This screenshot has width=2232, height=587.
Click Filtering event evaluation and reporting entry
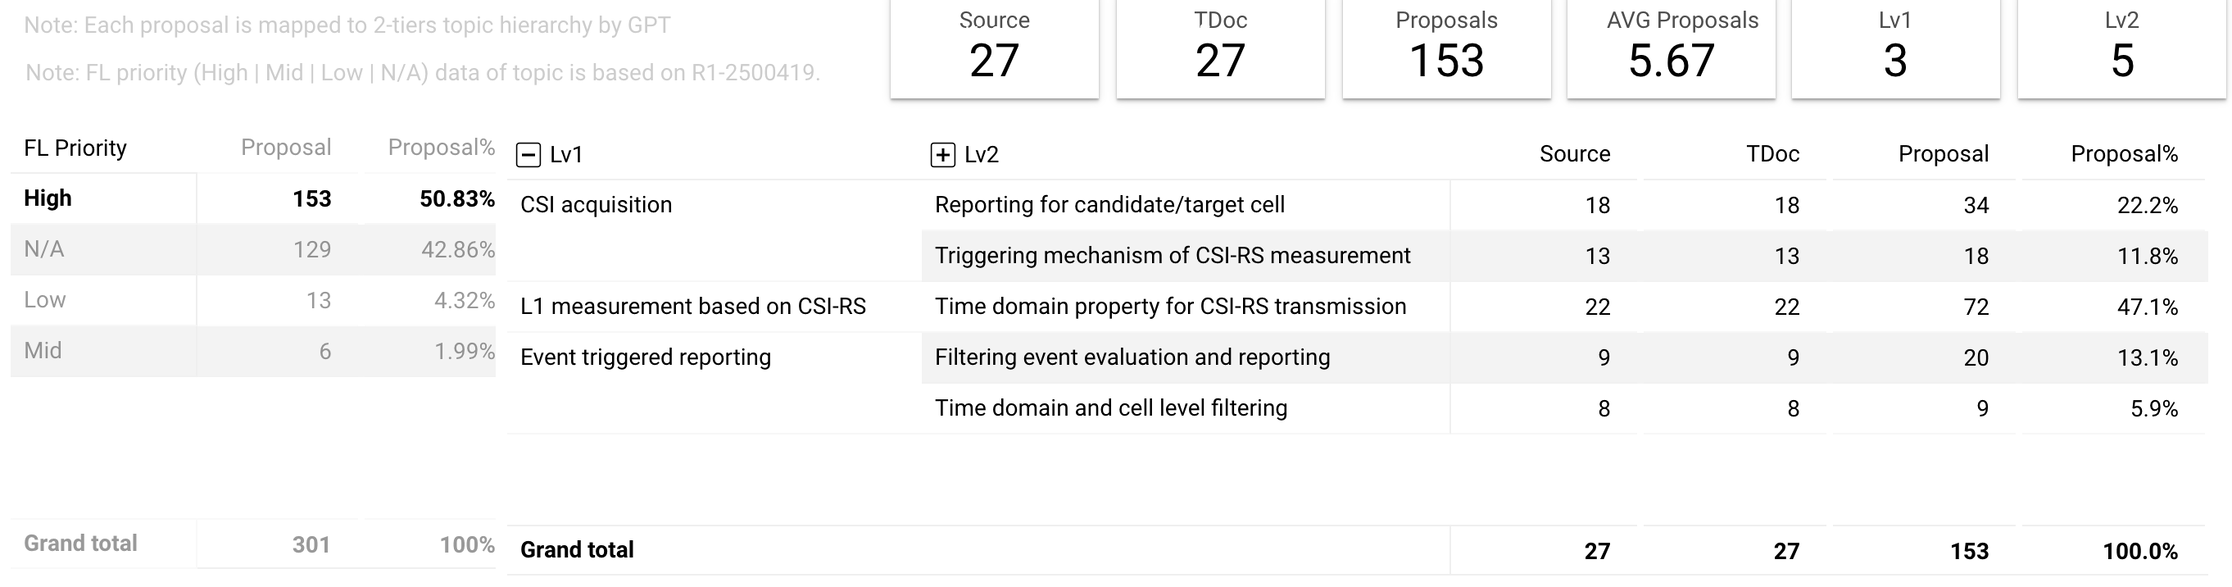[x=1132, y=357]
